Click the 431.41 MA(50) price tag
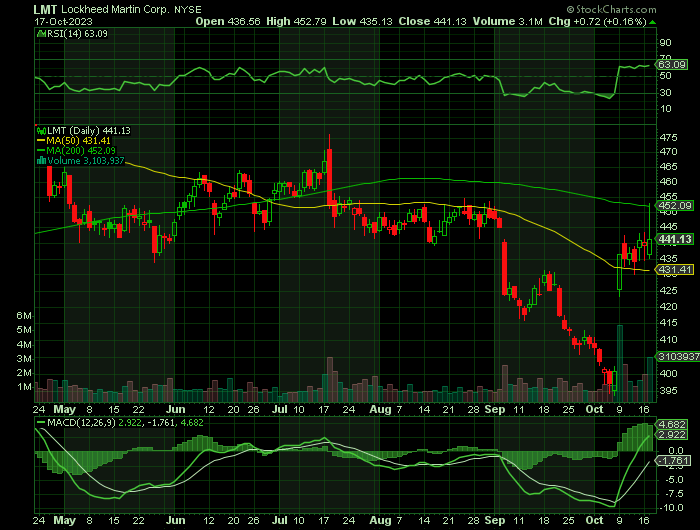 pyautogui.click(x=674, y=270)
